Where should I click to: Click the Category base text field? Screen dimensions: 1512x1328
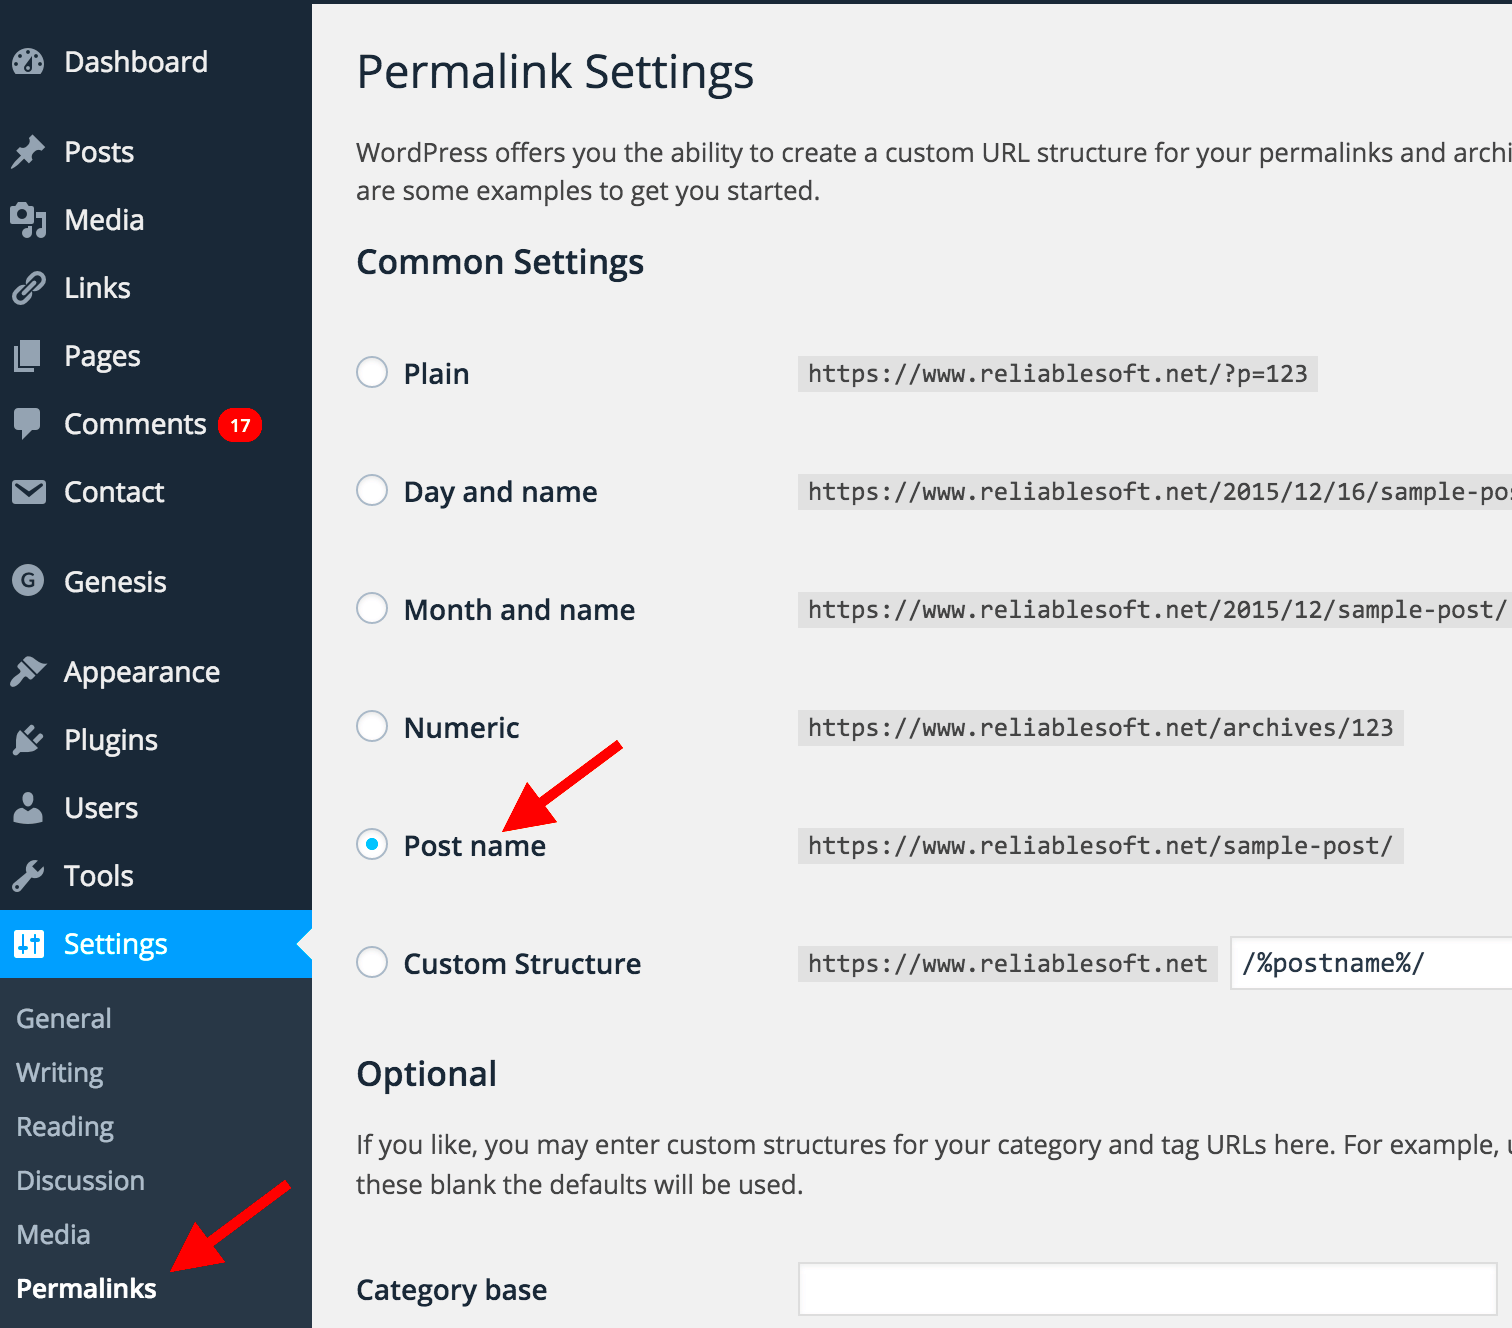click(x=1146, y=1289)
